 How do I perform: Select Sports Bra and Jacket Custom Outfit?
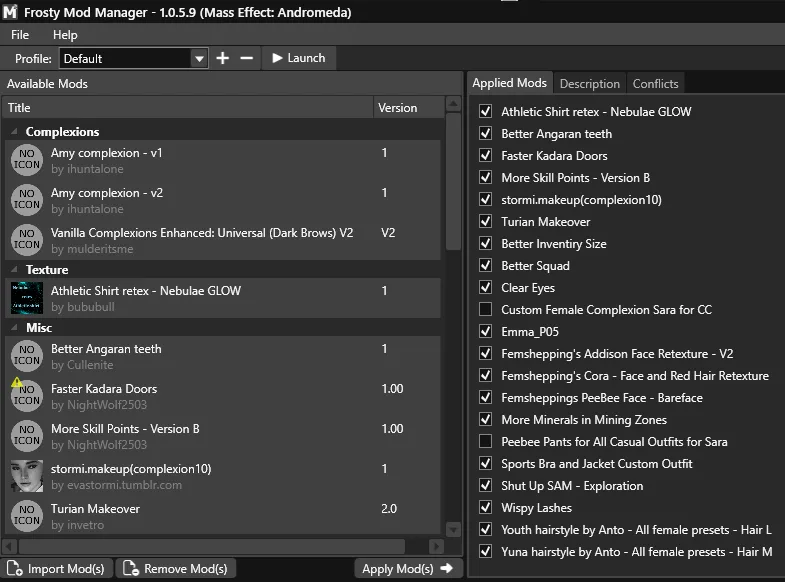coord(596,464)
